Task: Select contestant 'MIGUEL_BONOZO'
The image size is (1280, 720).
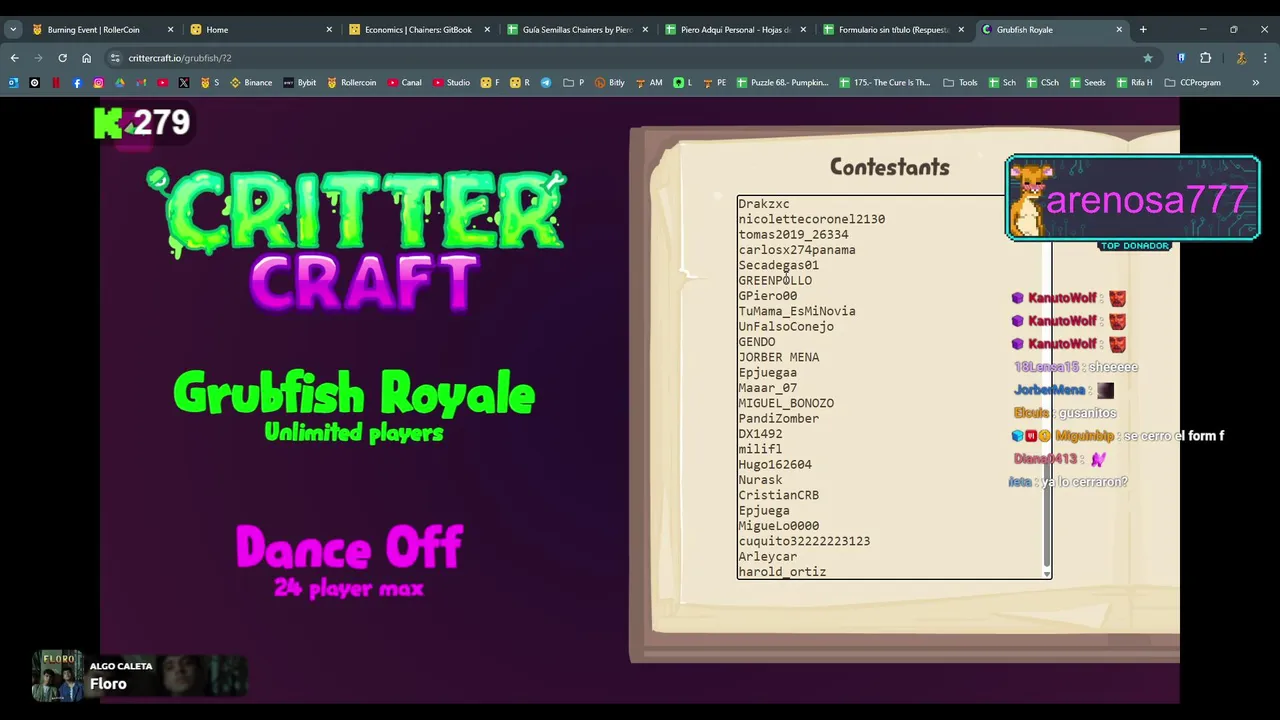Action: tap(786, 403)
